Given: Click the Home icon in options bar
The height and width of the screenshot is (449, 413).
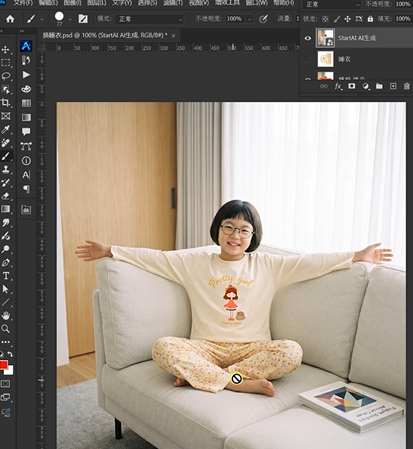Looking at the screenshot, I should (x=10, y=19).
